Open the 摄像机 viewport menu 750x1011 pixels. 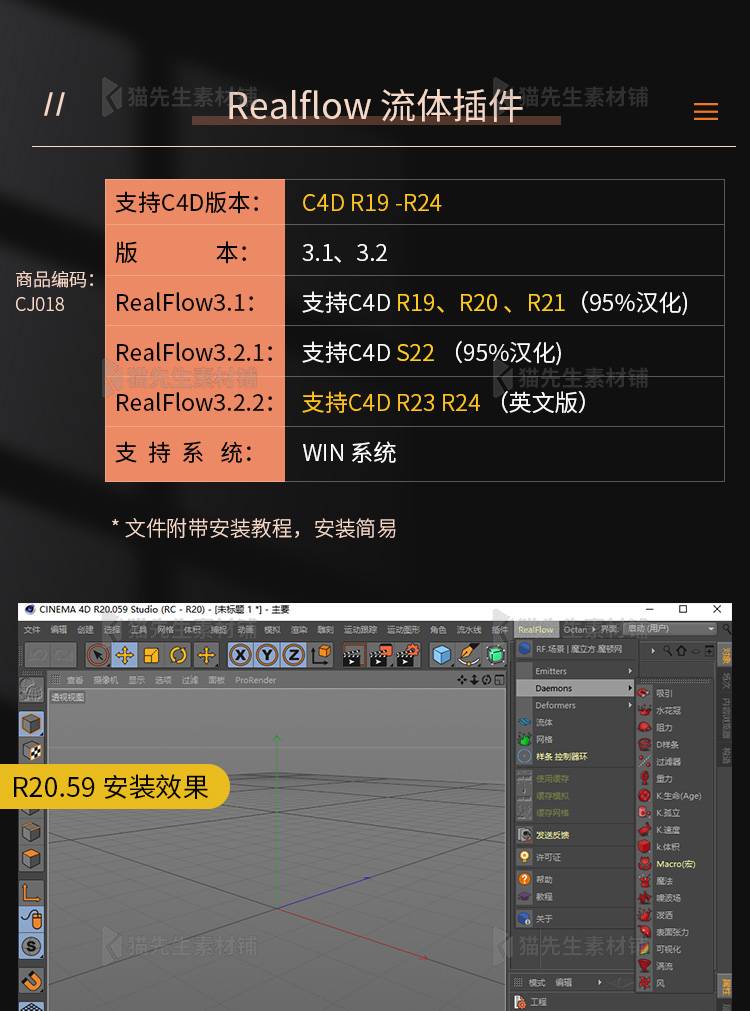[x=106, y=680]
